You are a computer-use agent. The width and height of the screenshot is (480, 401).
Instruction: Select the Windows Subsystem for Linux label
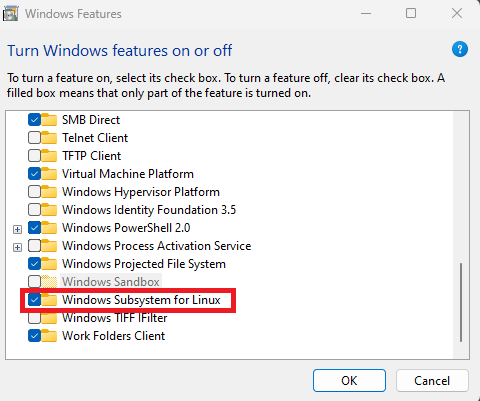(141, 300)
